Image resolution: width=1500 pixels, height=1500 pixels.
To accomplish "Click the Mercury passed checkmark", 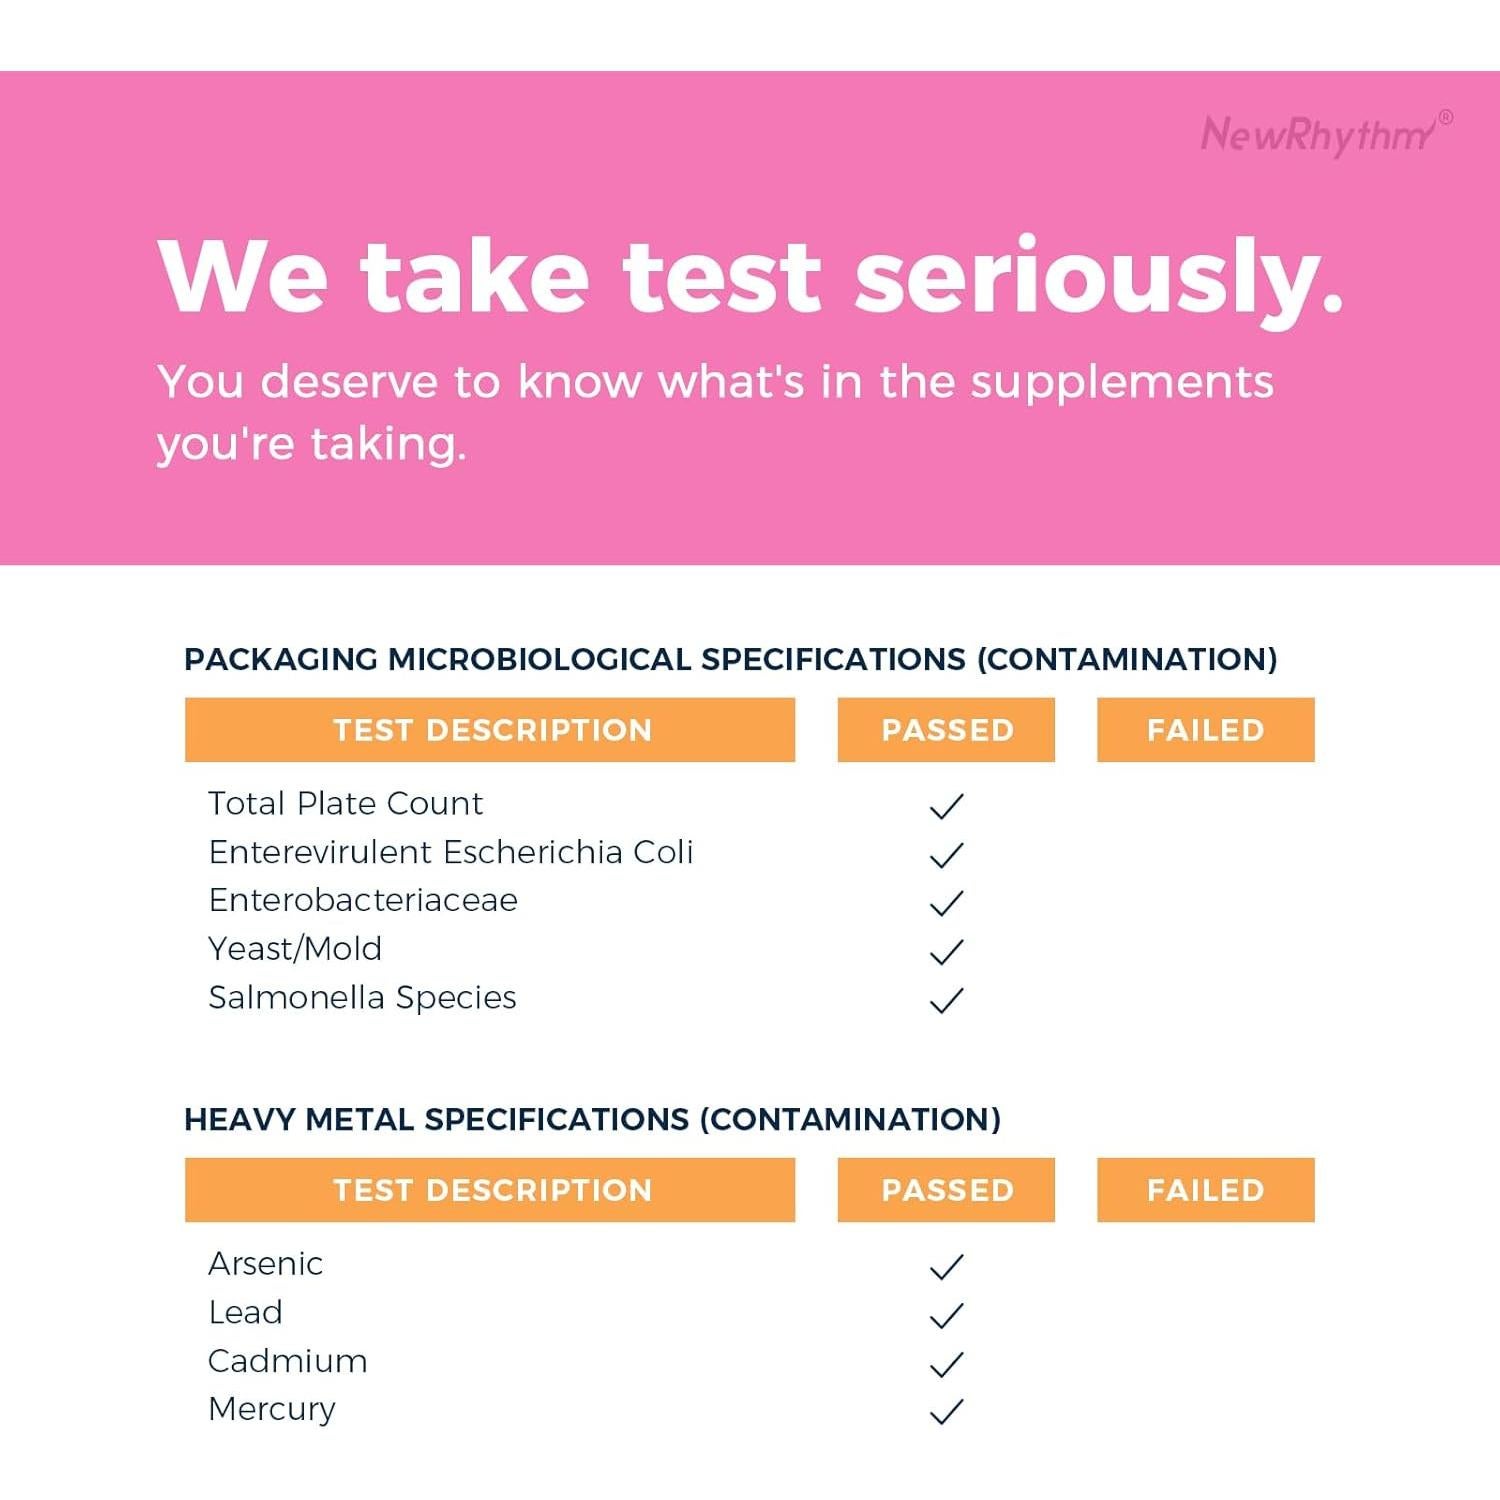I will [x=946, y=1411].
